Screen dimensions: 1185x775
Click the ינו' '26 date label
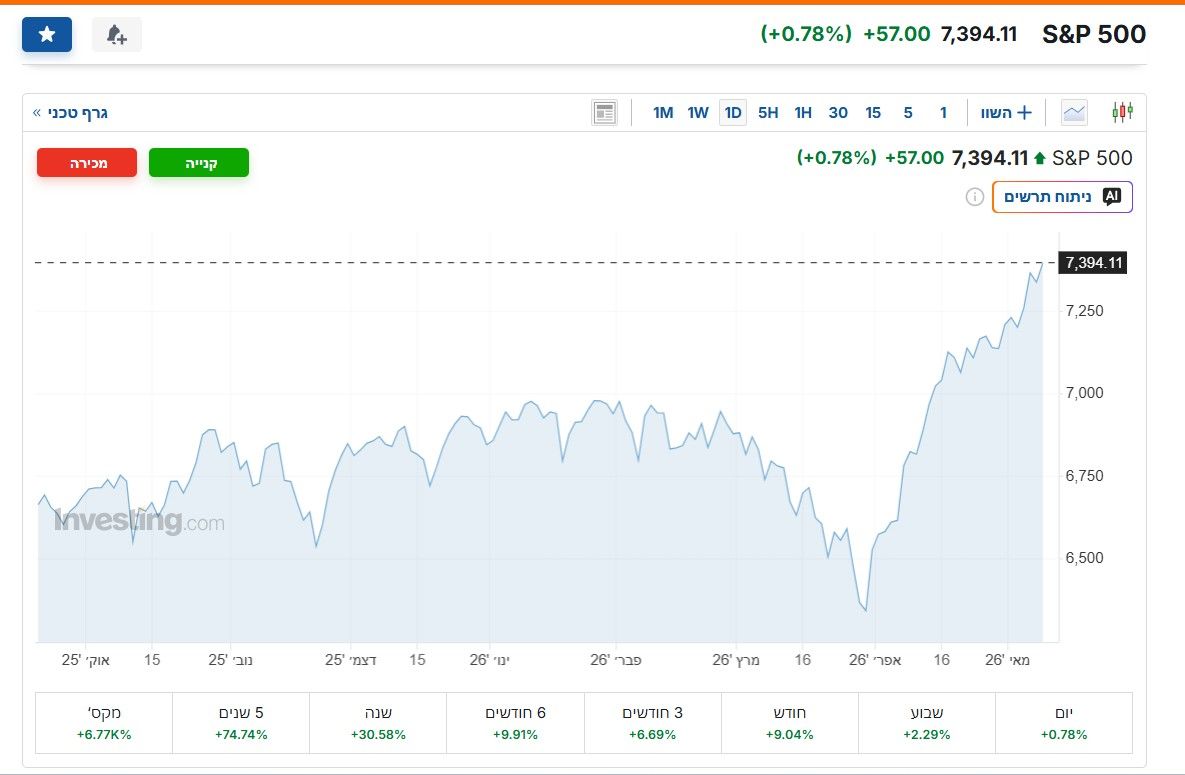pyautogui.click(x=490, y=659)
